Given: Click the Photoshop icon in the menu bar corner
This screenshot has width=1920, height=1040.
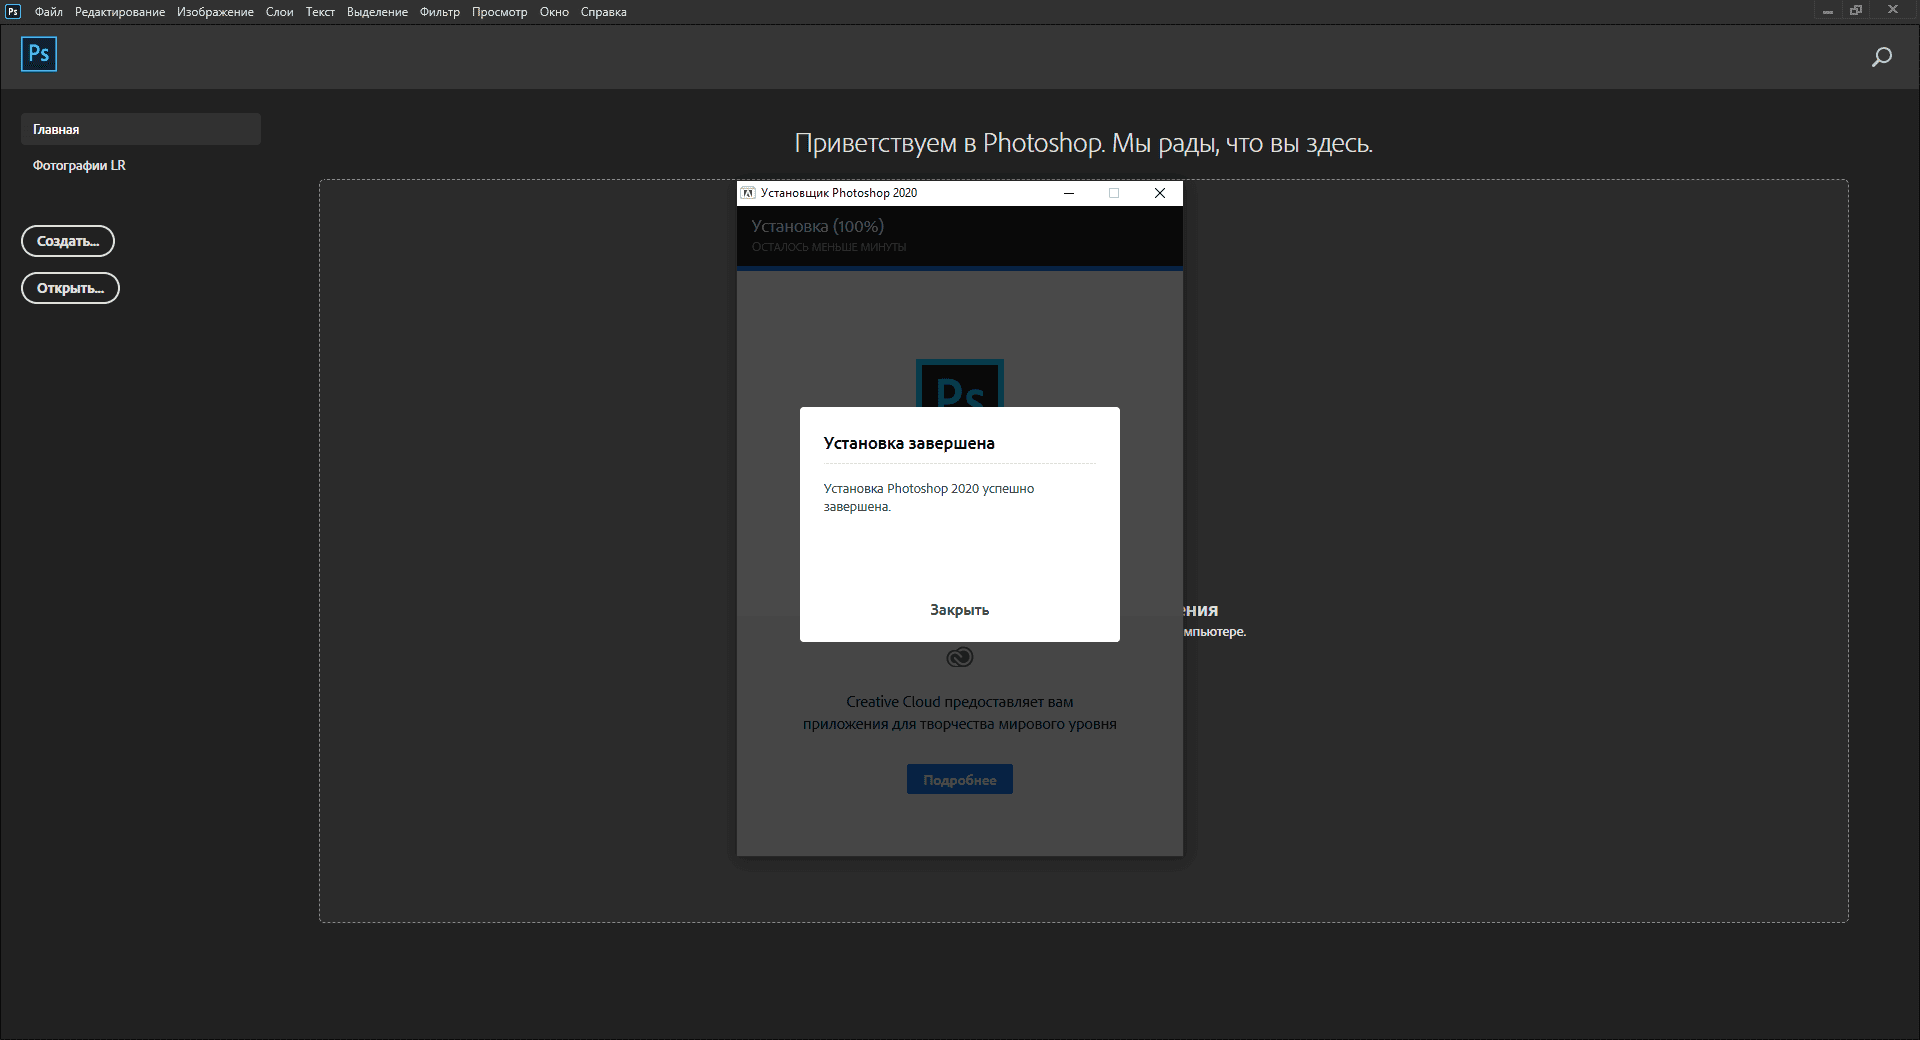Looking at the screenshot, I should click(13, 11).
